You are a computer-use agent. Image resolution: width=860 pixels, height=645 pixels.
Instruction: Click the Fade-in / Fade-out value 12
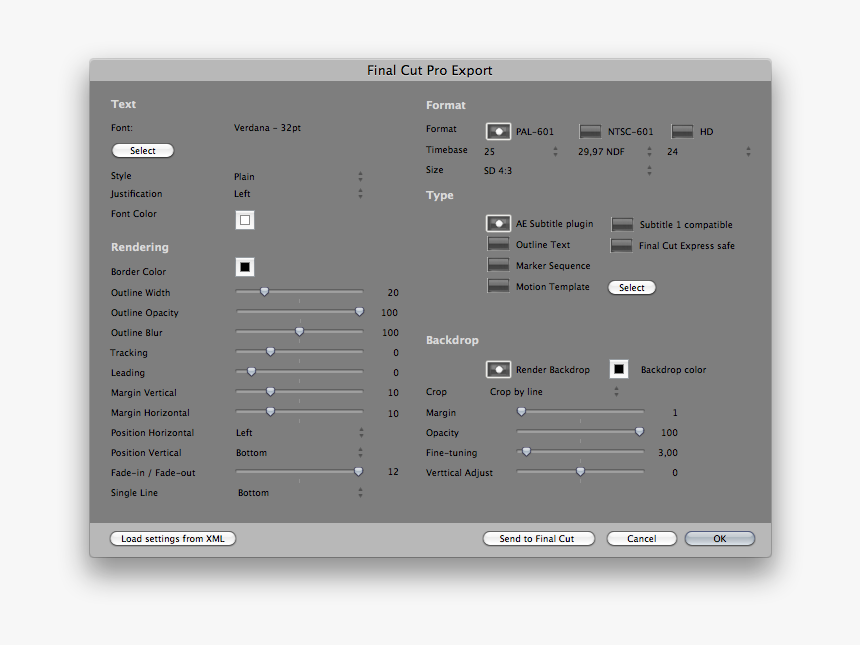coord(393,472)
